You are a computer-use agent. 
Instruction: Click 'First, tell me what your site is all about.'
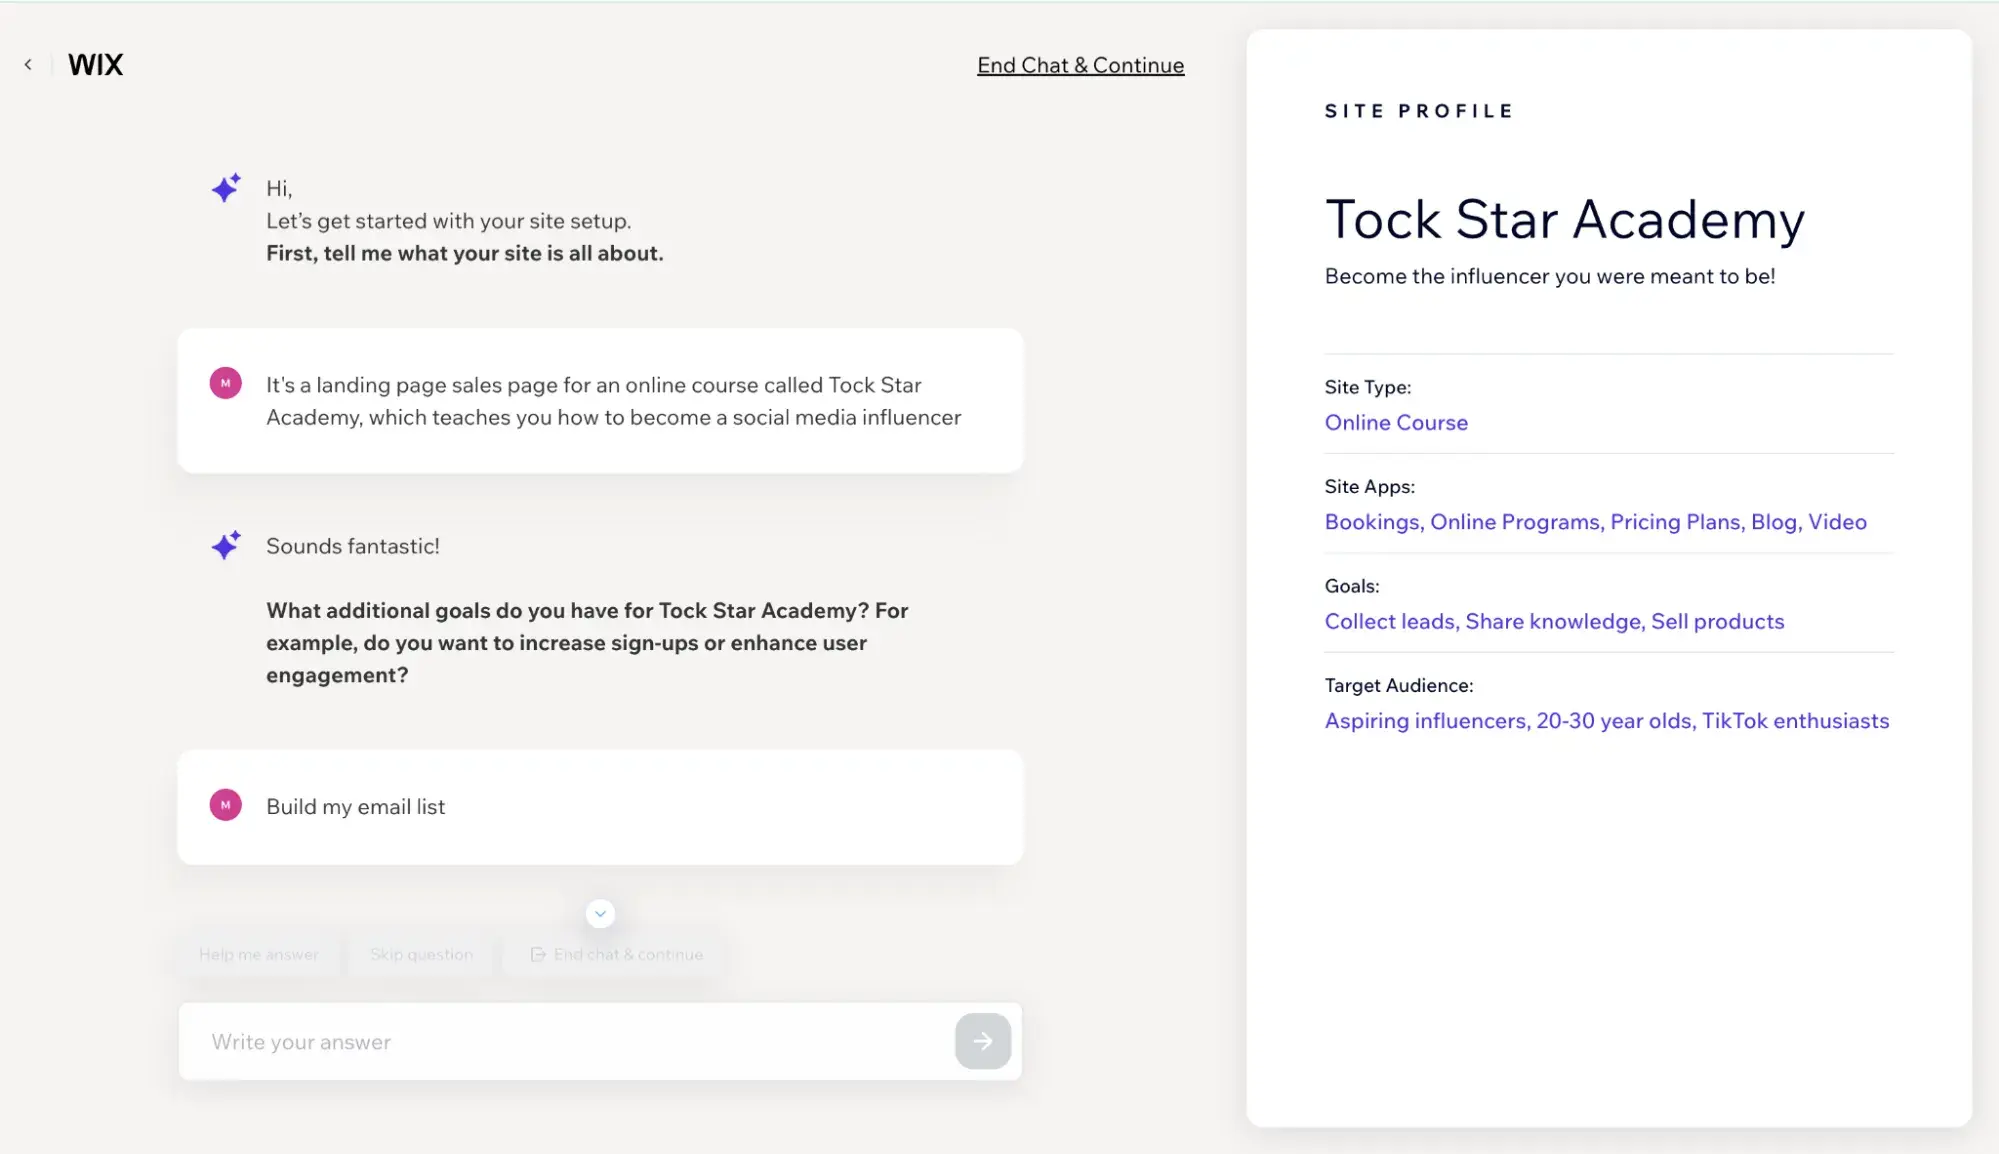click(465, 254)
